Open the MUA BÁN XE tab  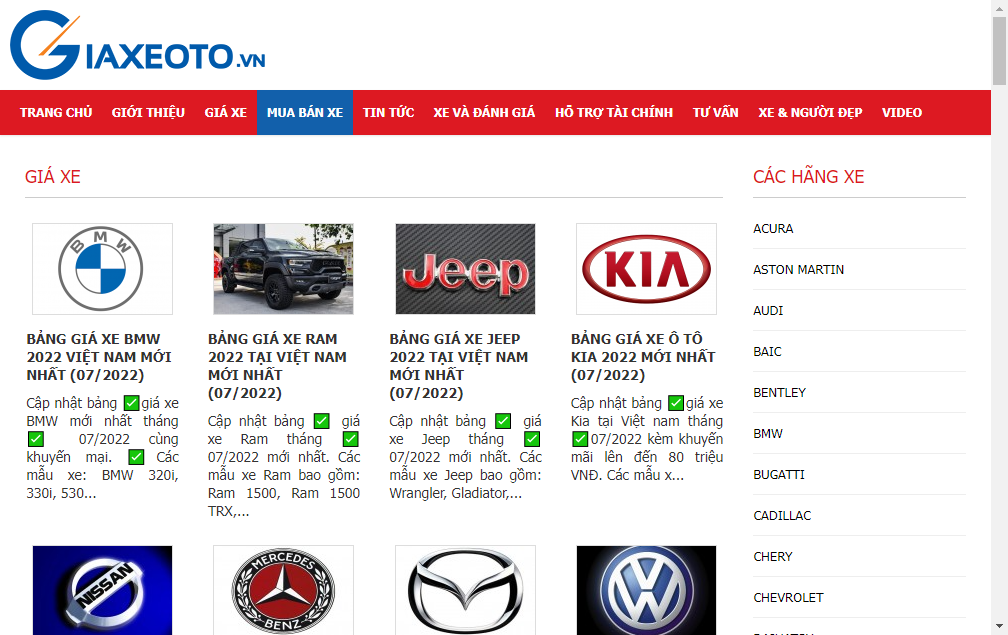click(x=305, y=112)
